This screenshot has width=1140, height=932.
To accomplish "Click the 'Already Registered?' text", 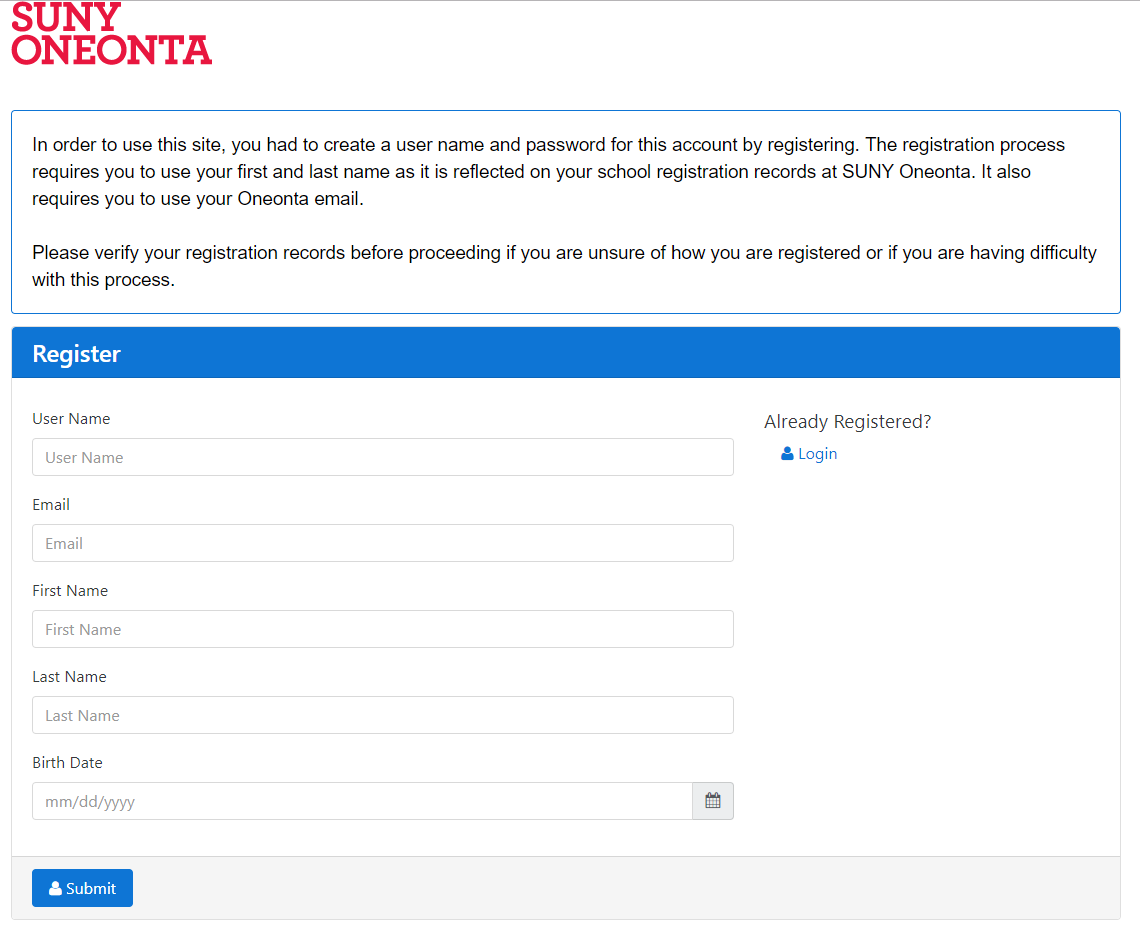I will tap(847, 422).
